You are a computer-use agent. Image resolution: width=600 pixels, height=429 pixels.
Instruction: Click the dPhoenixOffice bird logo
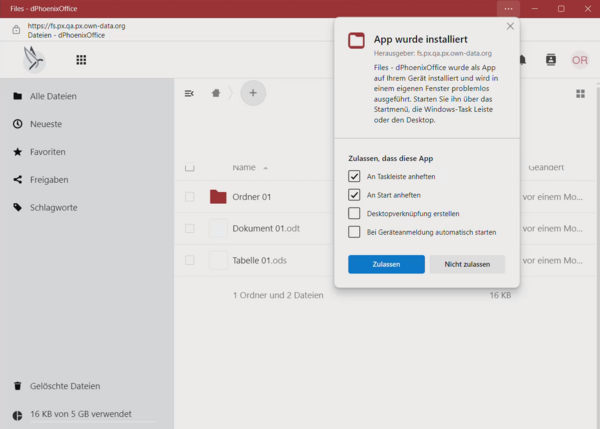point(34,59)
